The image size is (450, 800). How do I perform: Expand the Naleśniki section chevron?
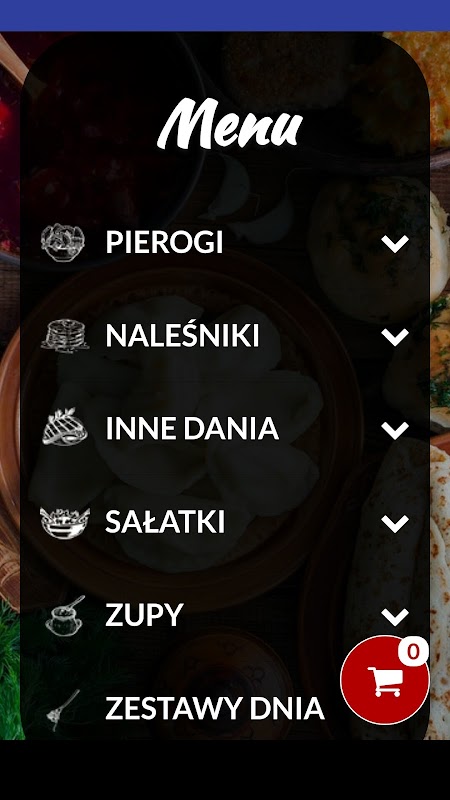point(395,337)
